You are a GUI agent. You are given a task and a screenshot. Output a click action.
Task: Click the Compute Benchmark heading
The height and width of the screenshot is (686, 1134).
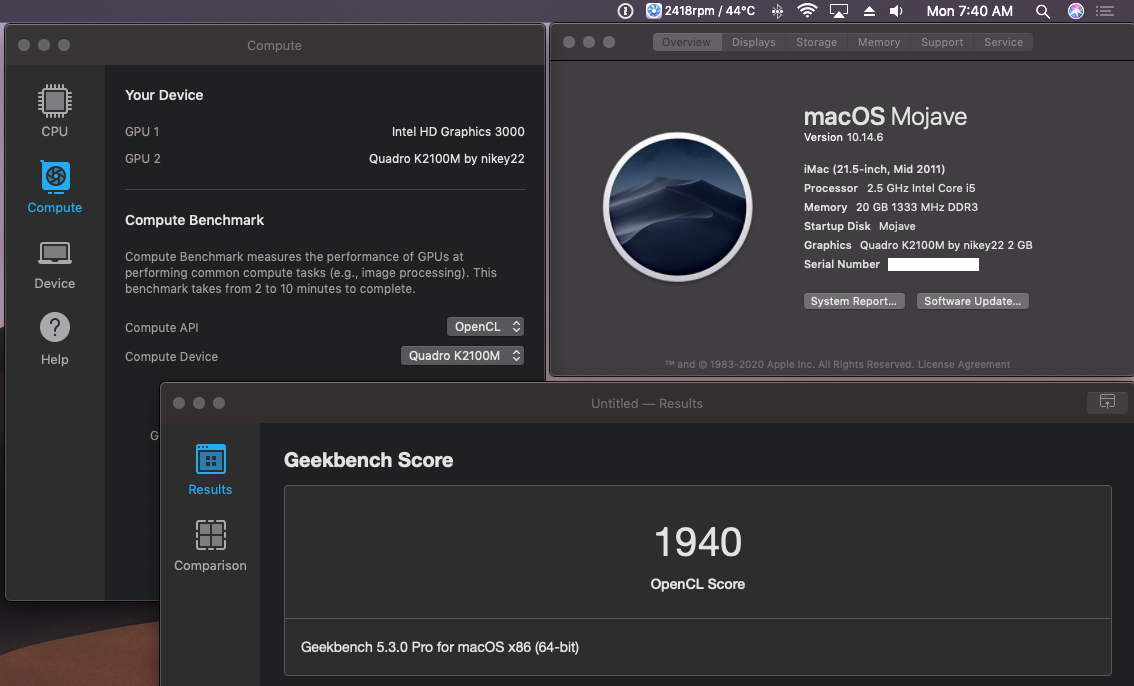tap(195, 220)
